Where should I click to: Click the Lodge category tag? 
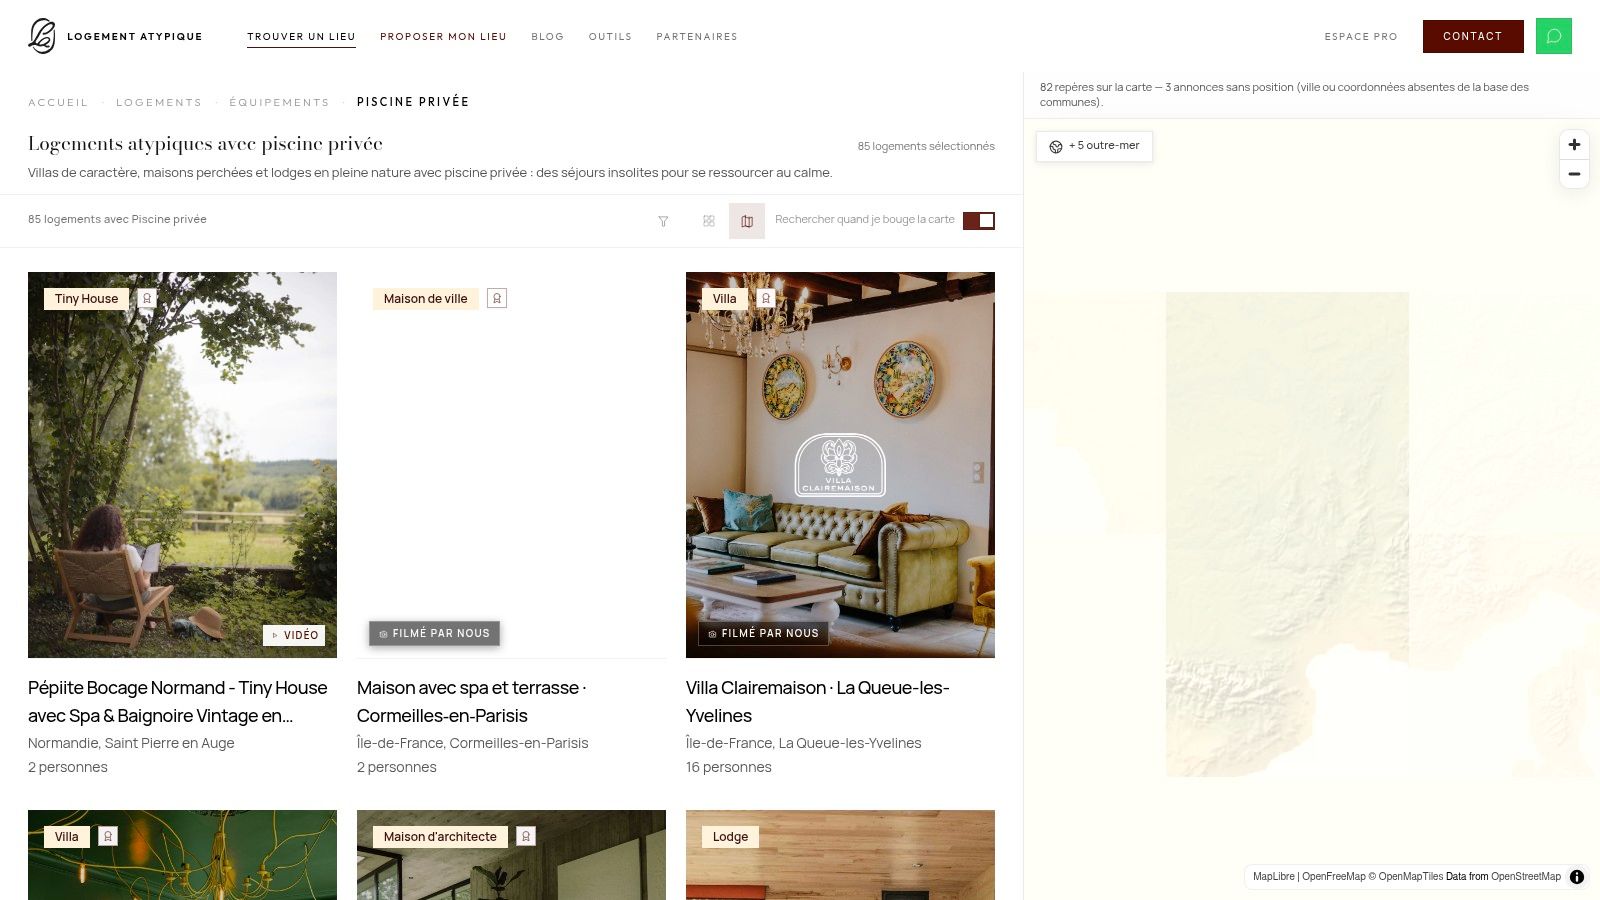730,836
